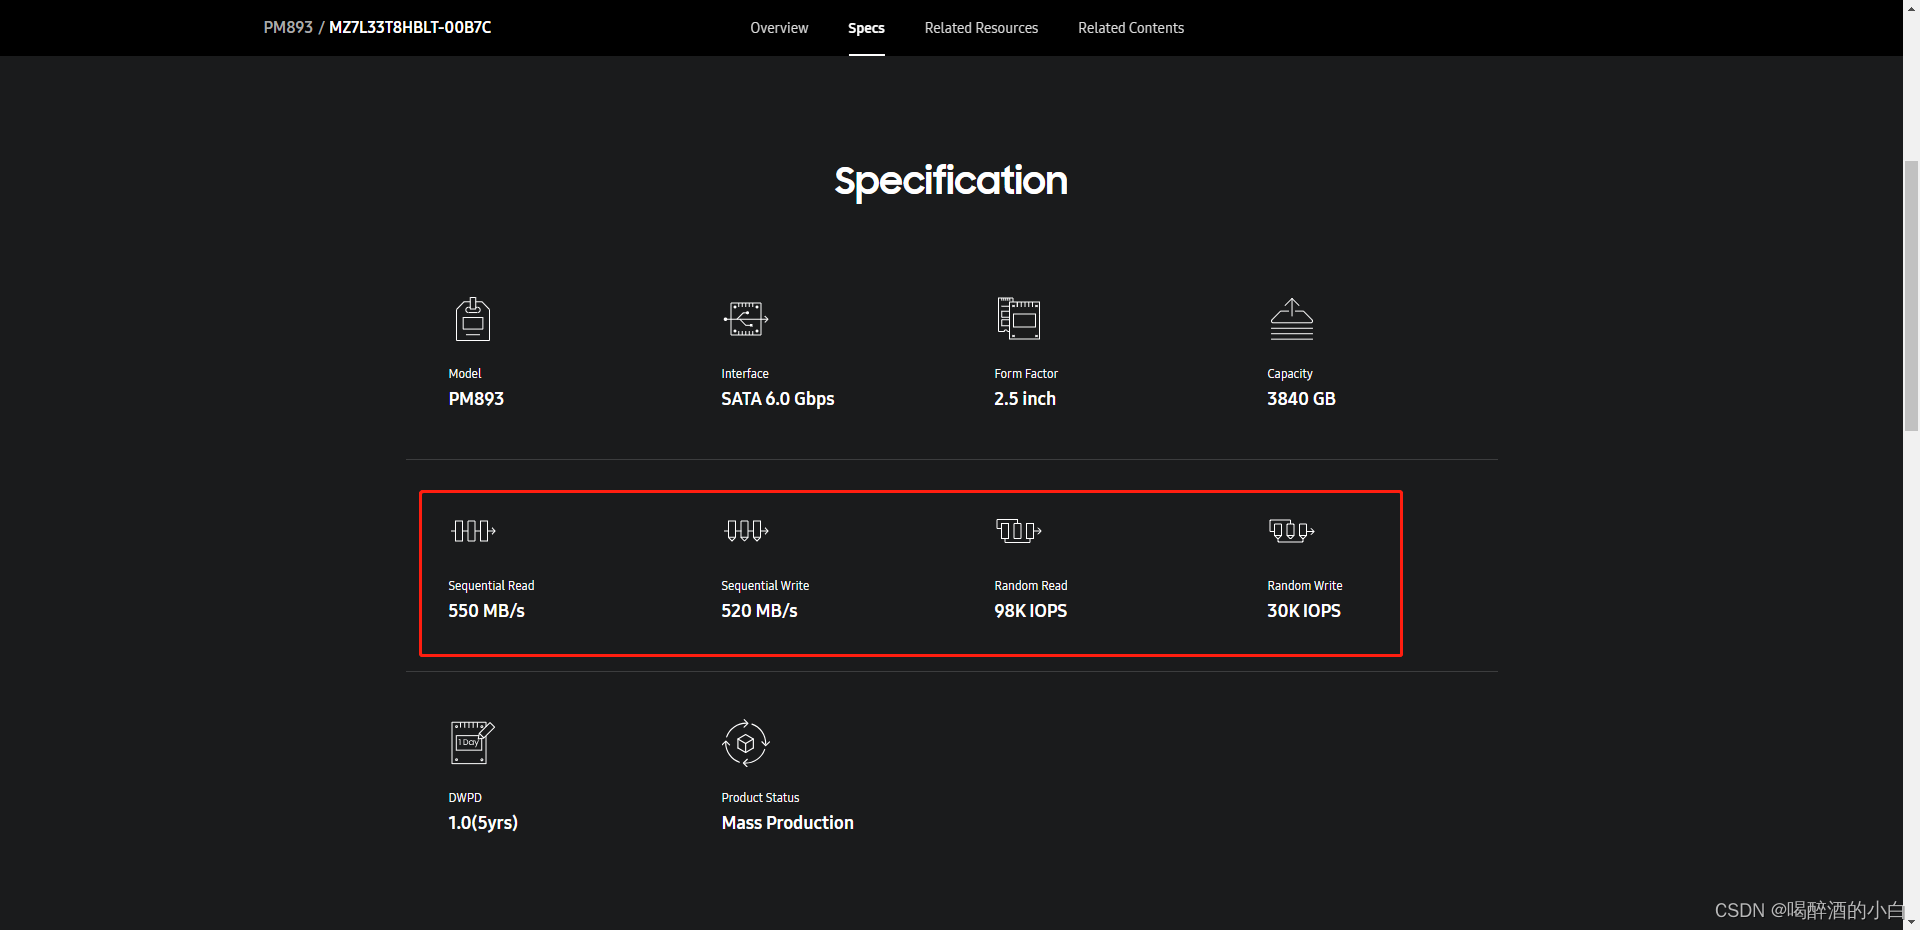Click the scrollbar down arrow
This screenshot has height=930, width=1920.
pos(1911,922)
